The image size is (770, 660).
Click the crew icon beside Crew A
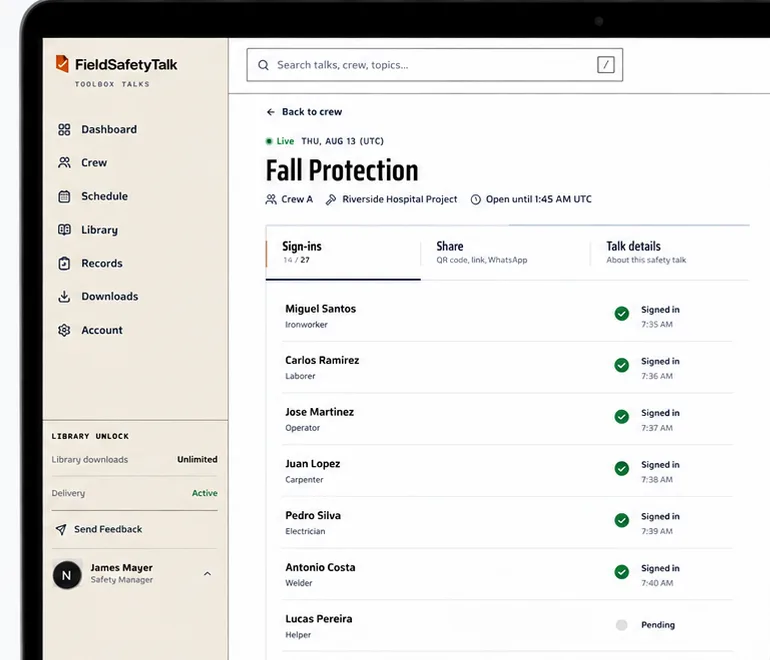271,199
